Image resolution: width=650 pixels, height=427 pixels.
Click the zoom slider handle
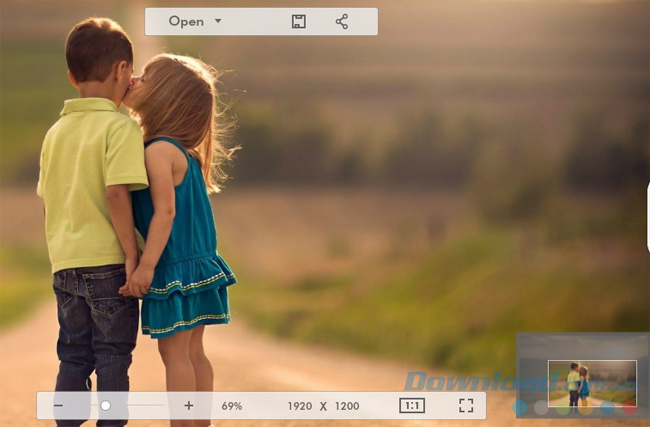point(105,405)
